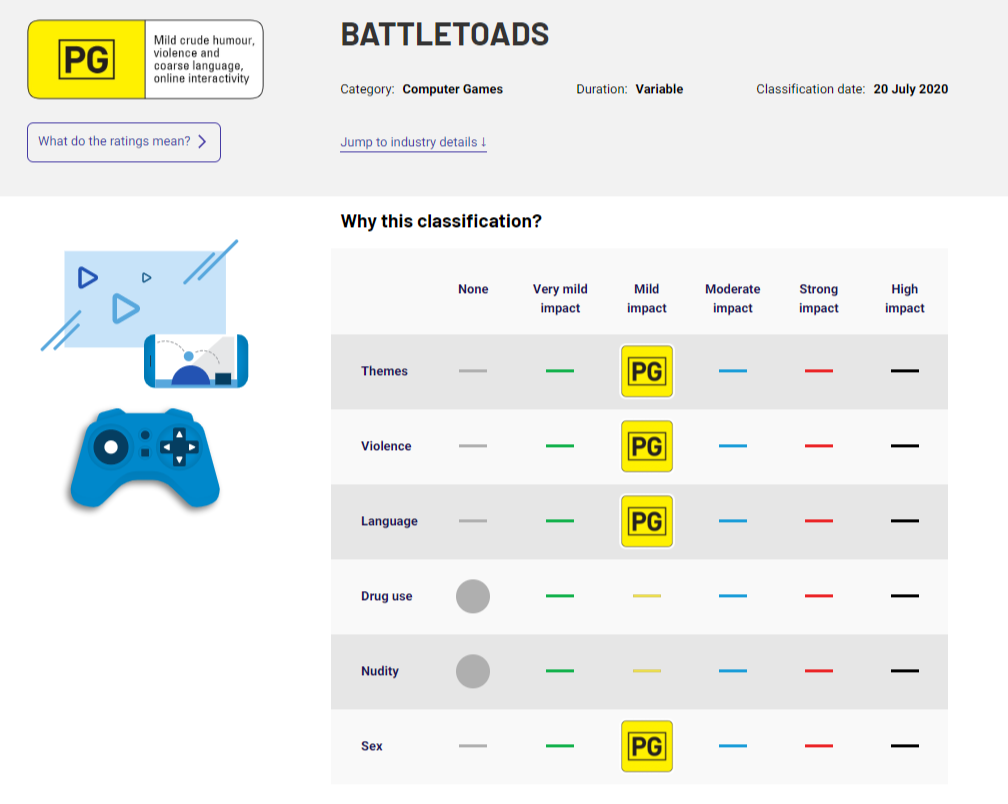
Task: Click the 'Mild impact' column header
Action: (x=647, y=298)
